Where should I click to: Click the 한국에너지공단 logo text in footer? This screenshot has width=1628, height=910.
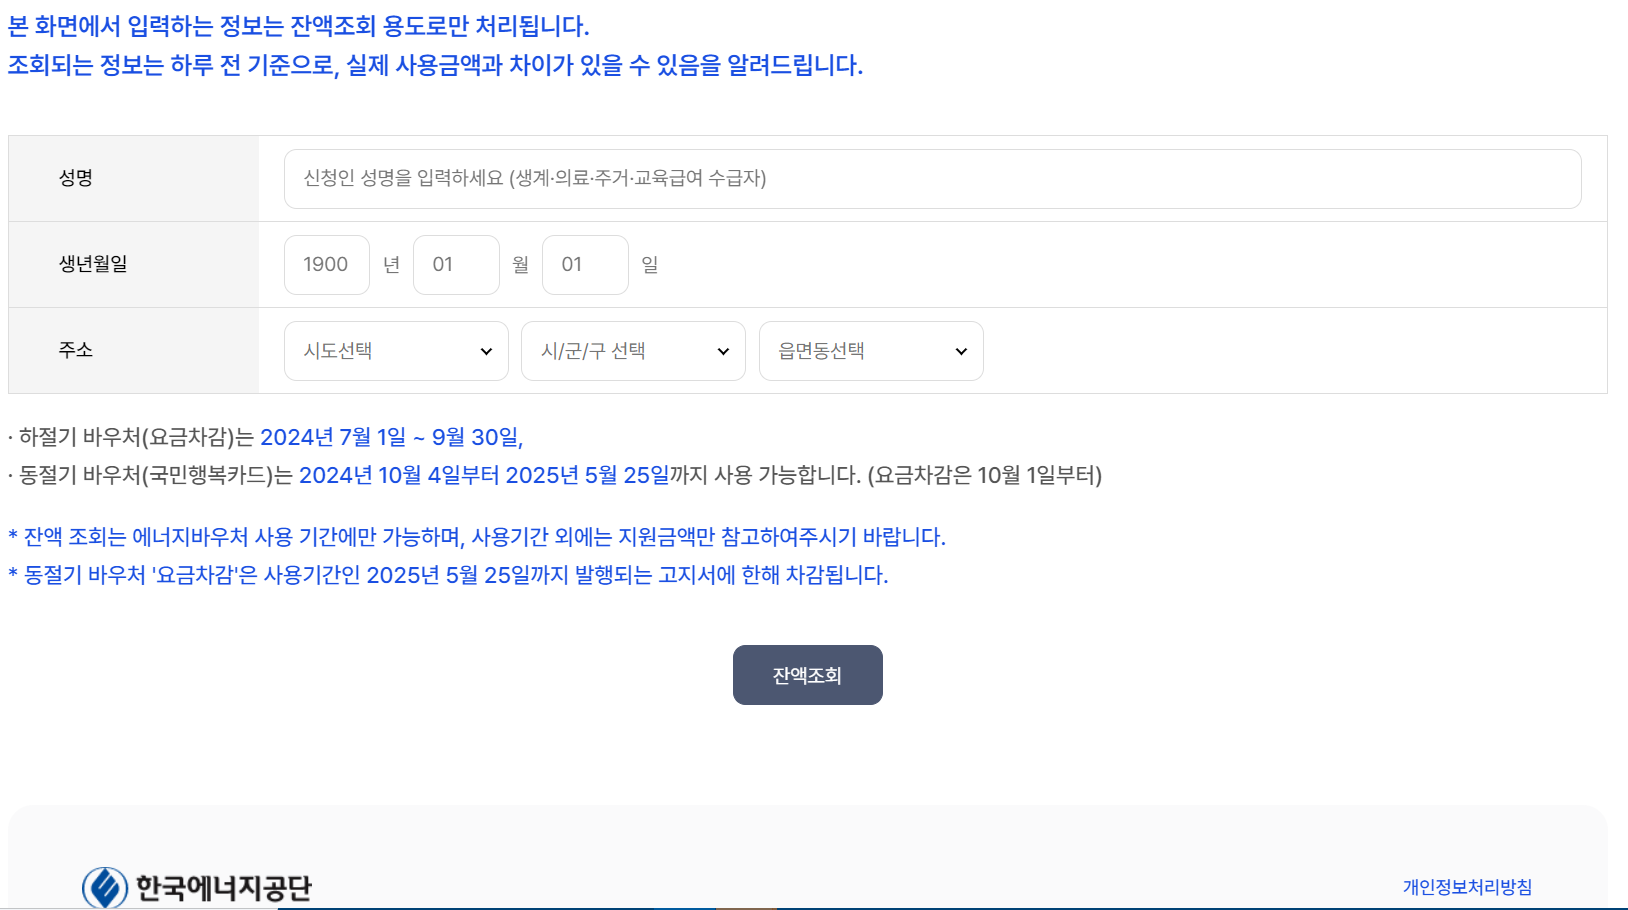pyautogui.click(x=225, y=885)
